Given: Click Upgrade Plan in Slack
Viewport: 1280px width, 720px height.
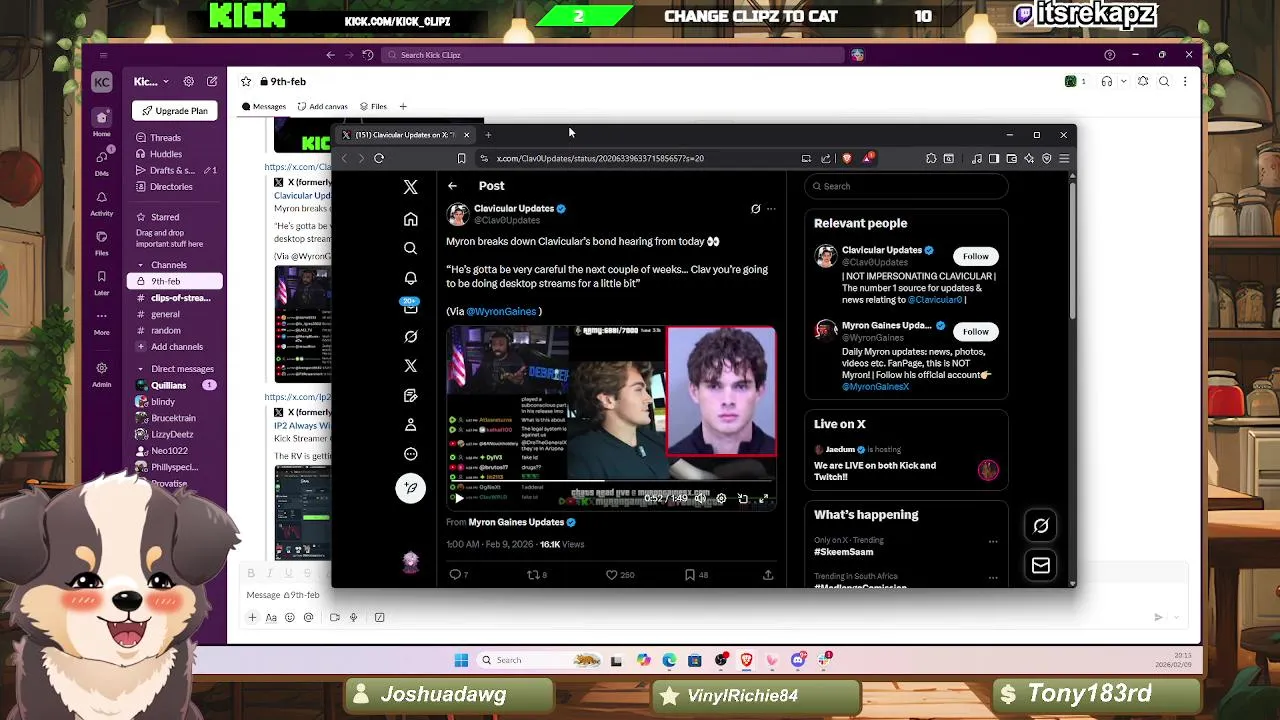Looking at the screenshot, I should click(175, 111).
